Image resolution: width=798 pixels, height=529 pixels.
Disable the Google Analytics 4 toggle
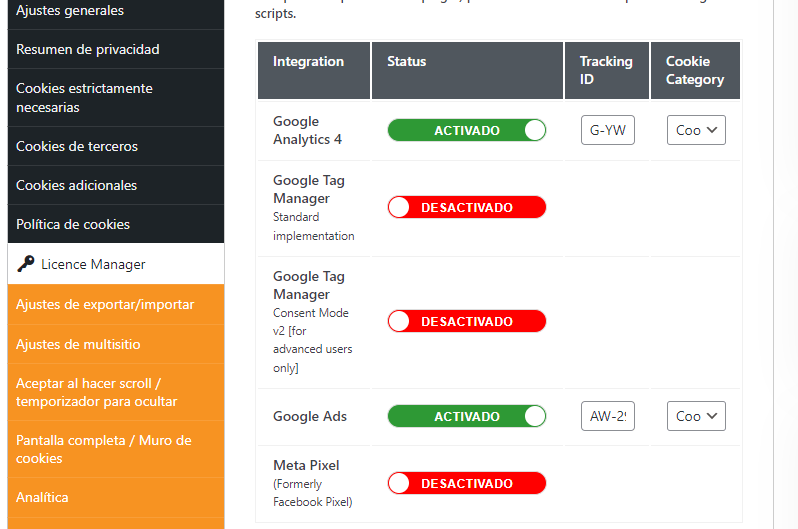coord(467,130)
